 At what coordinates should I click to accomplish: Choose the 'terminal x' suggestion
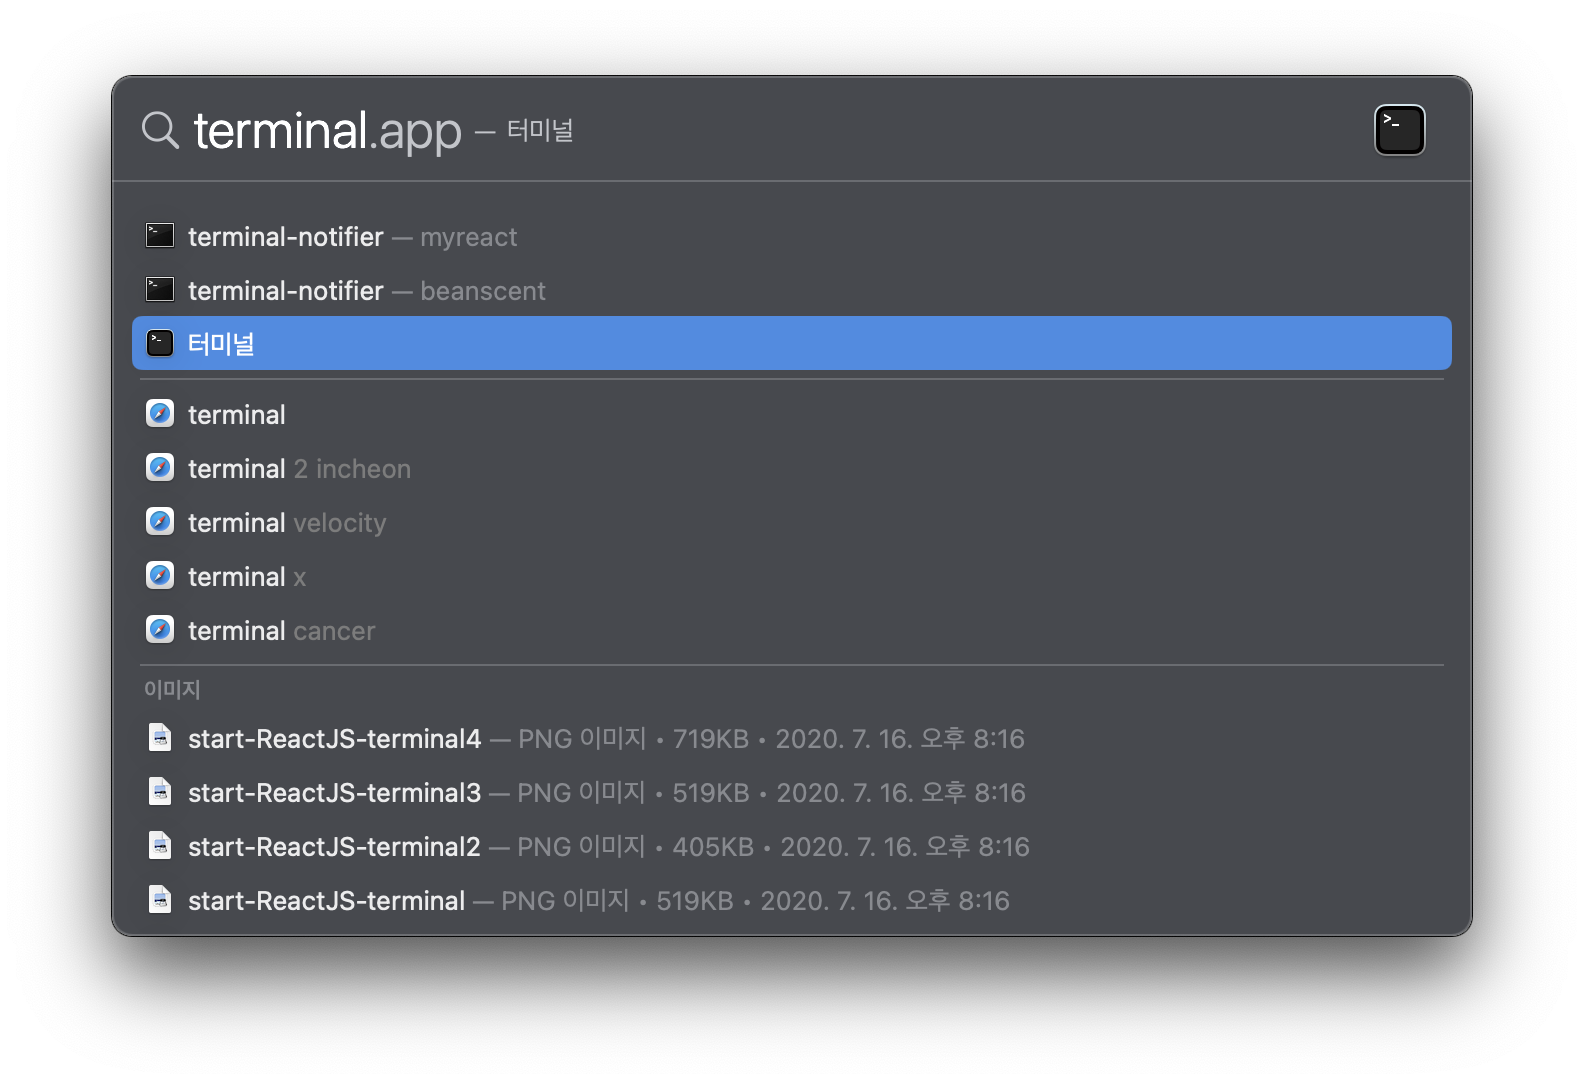pos(792,576)
